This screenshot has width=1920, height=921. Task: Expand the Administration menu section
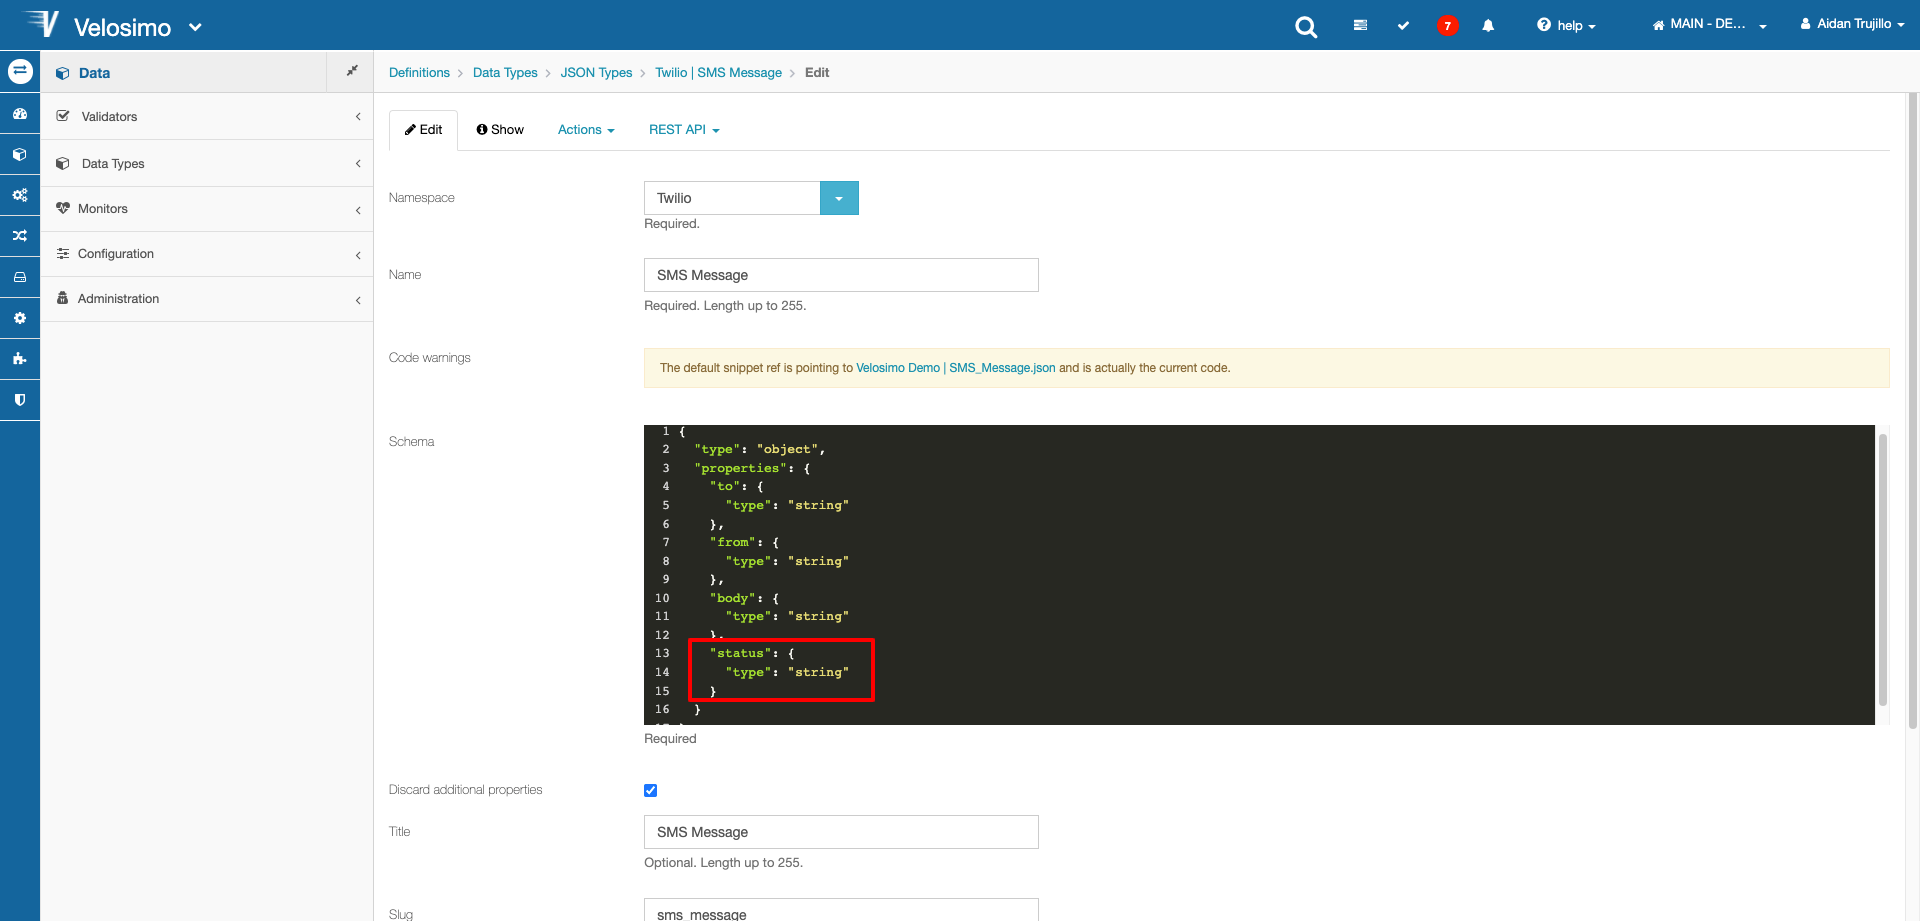207,299
